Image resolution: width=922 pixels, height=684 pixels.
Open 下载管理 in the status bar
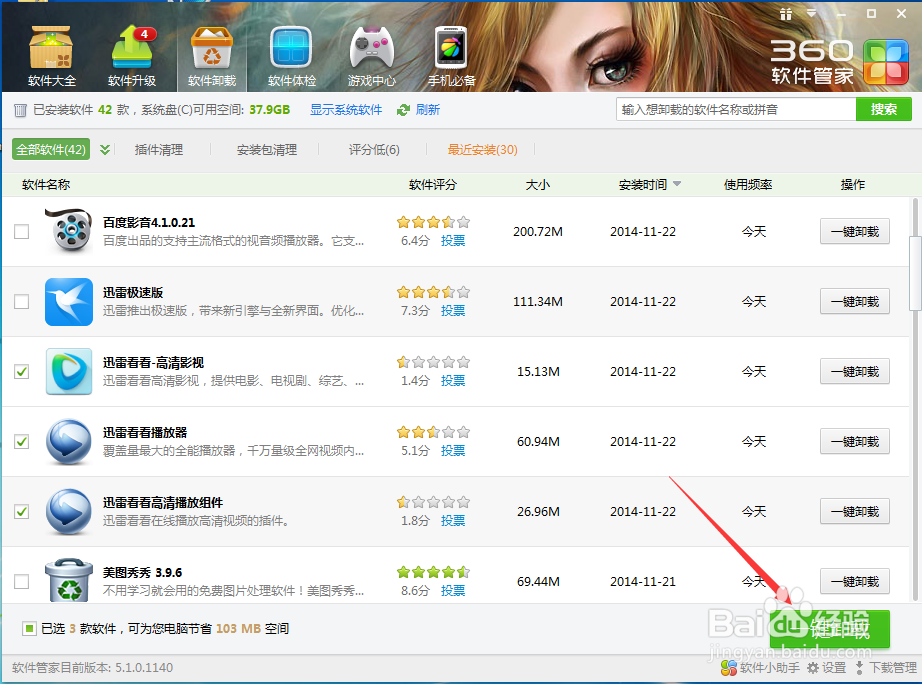coord(885,668)
